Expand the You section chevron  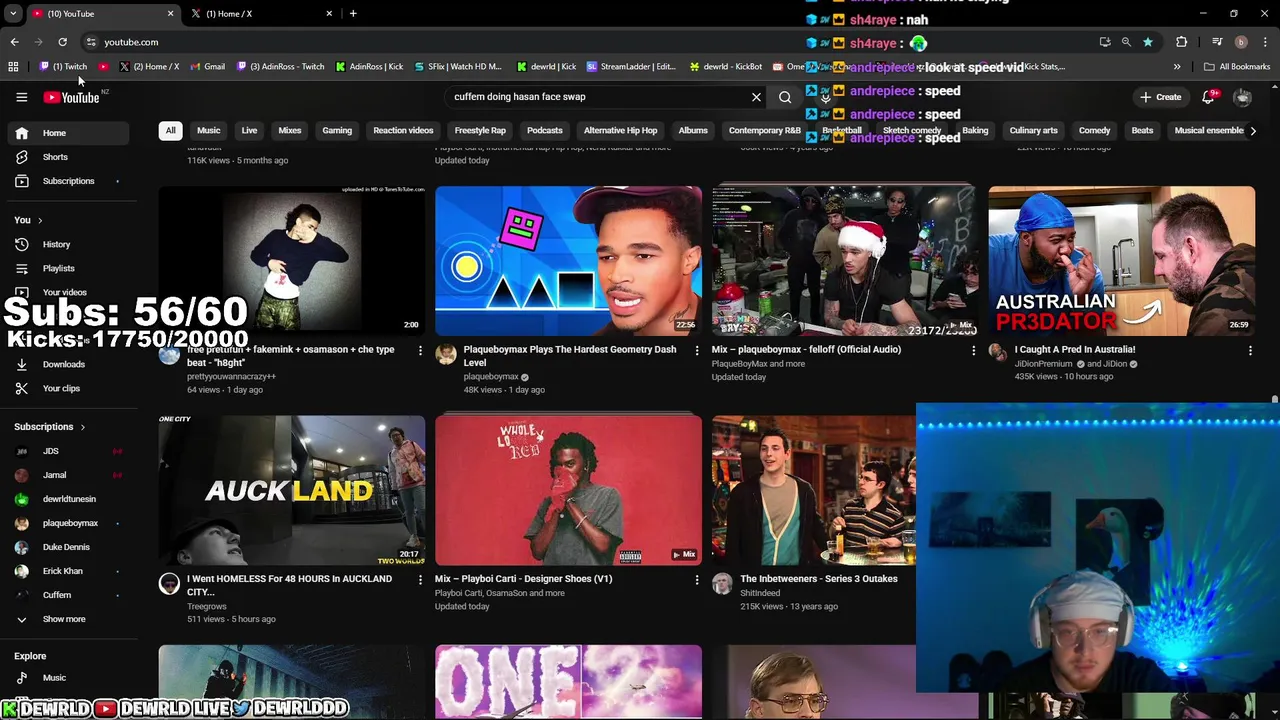40,220
